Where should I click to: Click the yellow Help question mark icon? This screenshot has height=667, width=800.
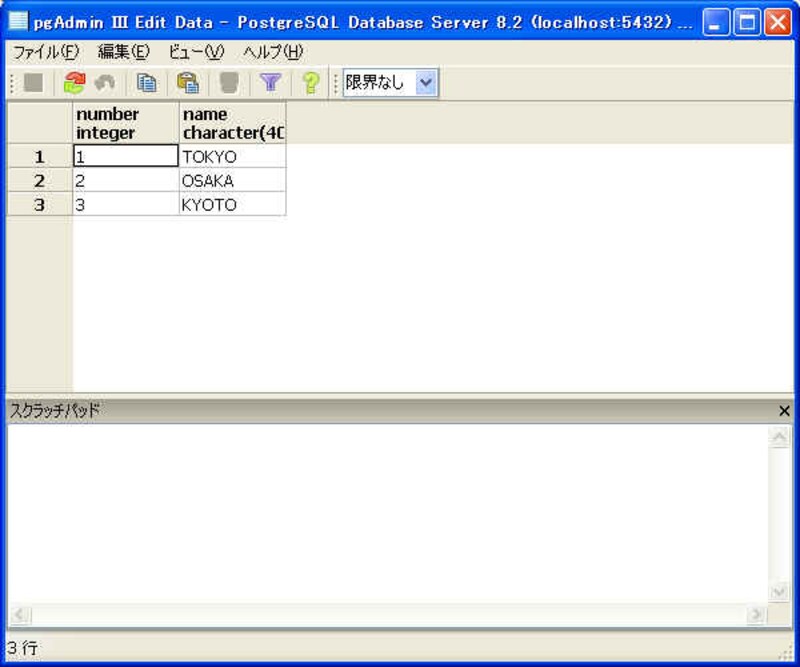(311, 83)
